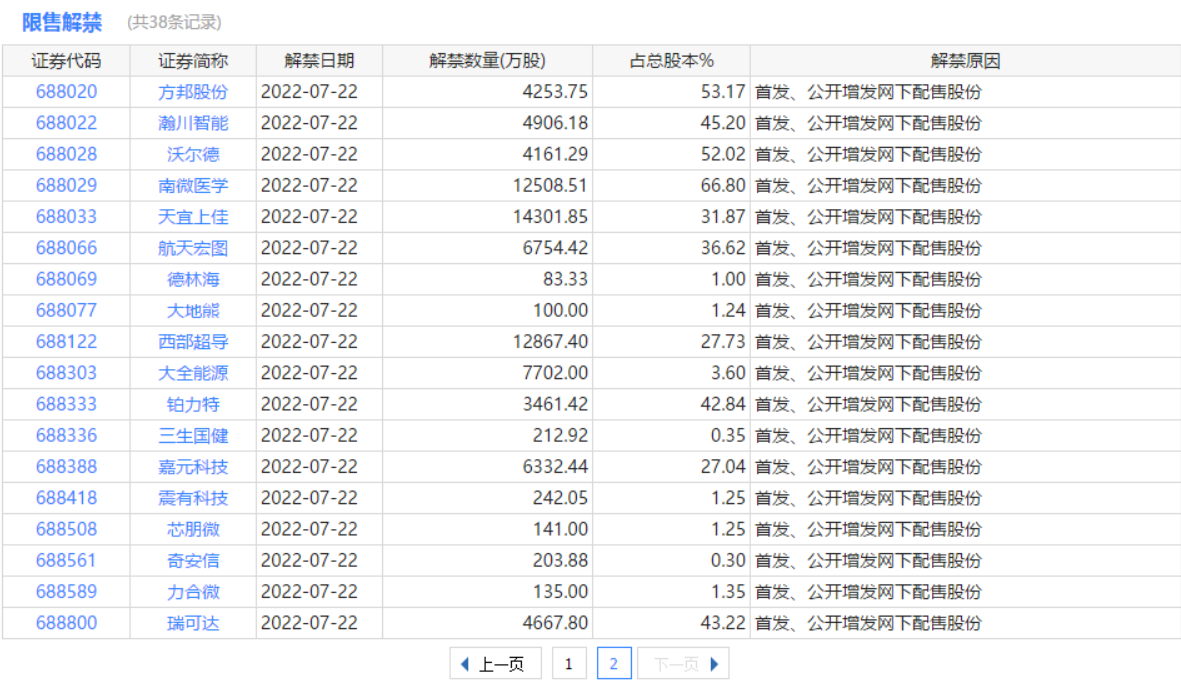Click stock code 688333

coord(66,404)
